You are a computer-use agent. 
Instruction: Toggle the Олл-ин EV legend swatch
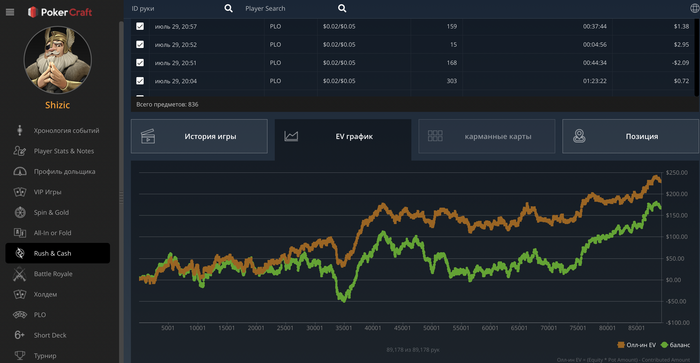coord(621,345)
